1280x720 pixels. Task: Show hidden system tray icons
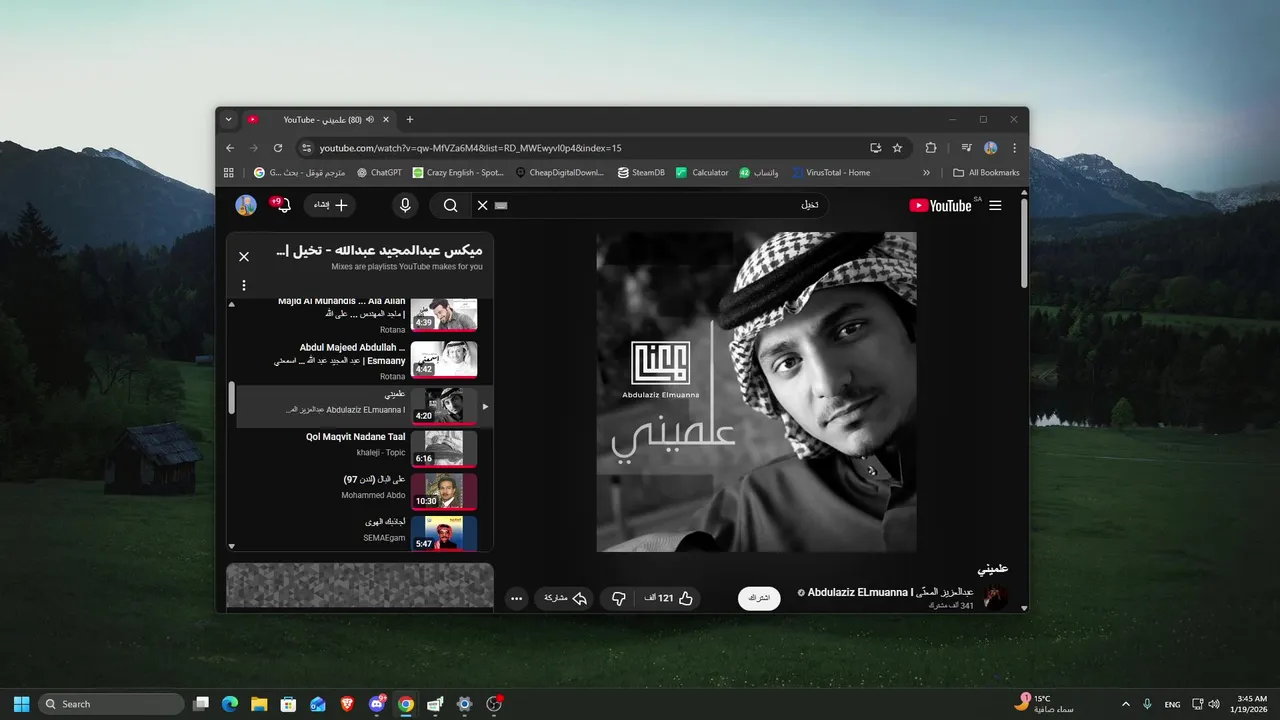1126,704
